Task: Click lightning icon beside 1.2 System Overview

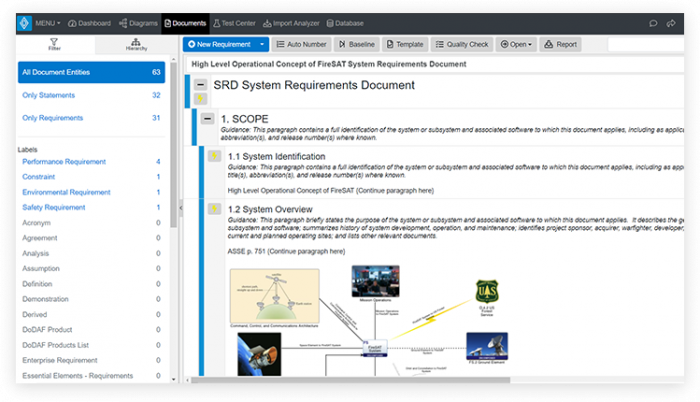Action: point(214,209)
